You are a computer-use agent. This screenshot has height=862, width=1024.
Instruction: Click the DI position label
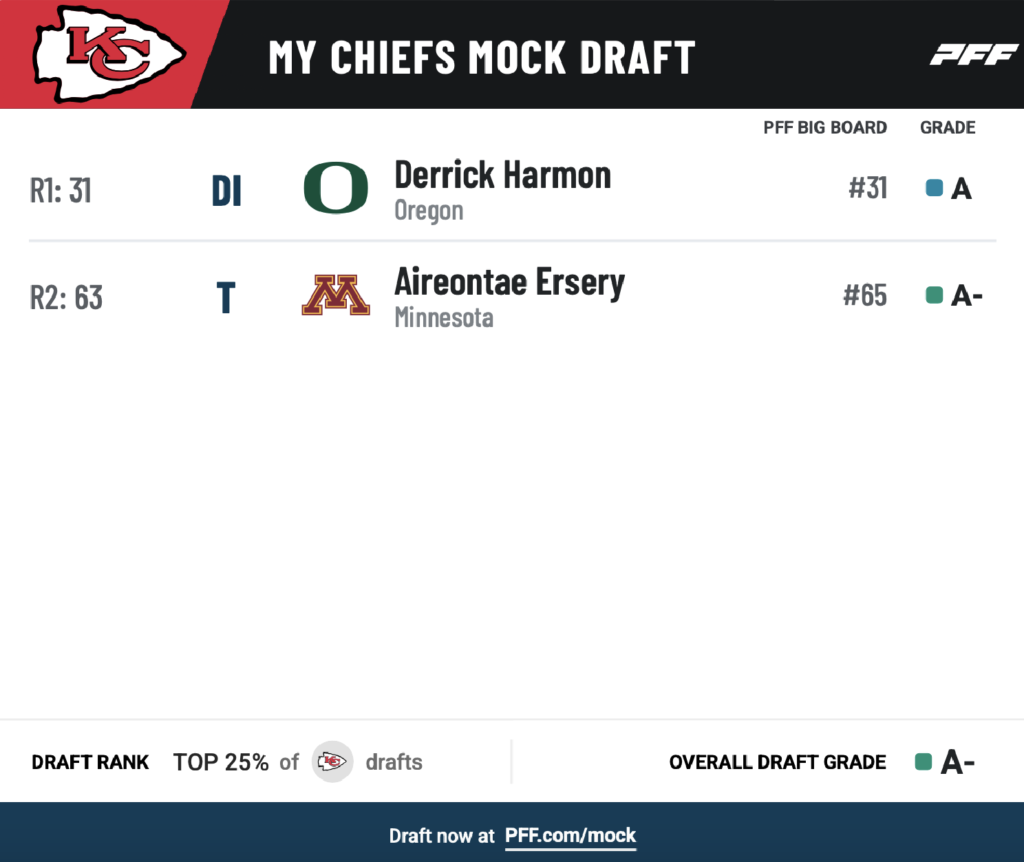[227, 191]
